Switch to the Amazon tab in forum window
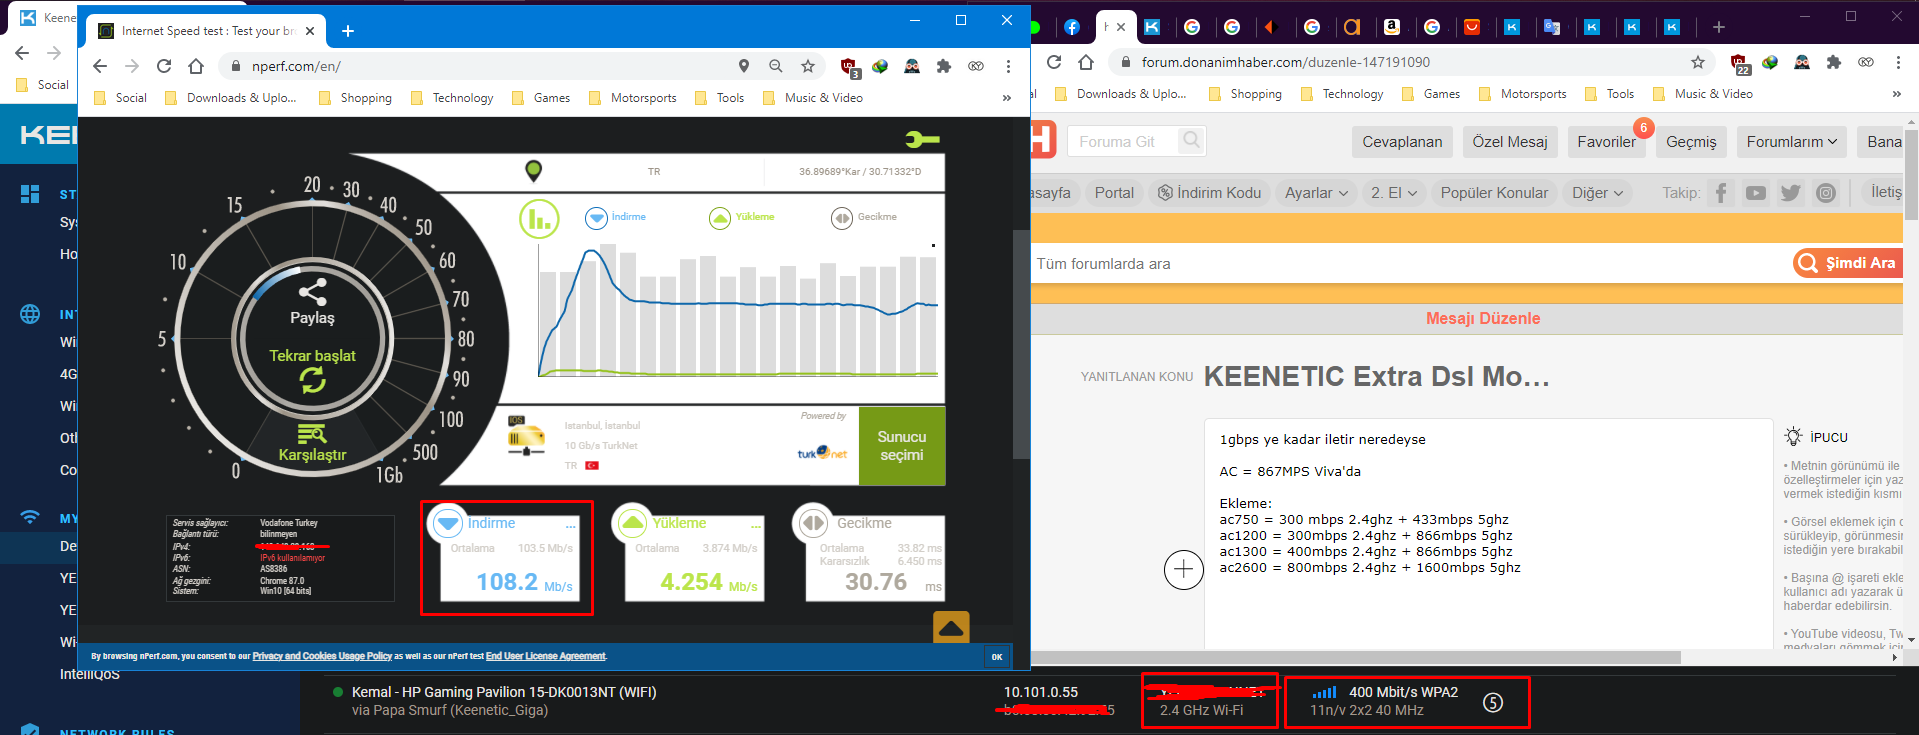The image size is (1919, 735). click(1392, 27)
